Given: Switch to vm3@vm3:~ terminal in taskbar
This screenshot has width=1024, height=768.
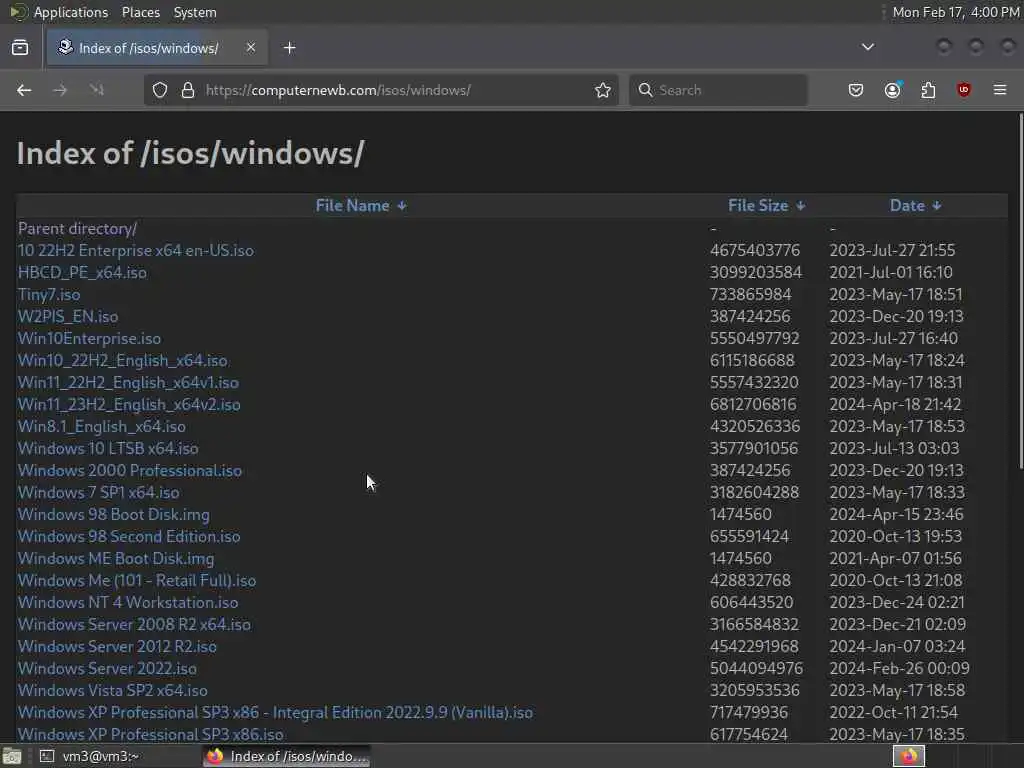Looking at the screenshot, I should click(91, 756).
